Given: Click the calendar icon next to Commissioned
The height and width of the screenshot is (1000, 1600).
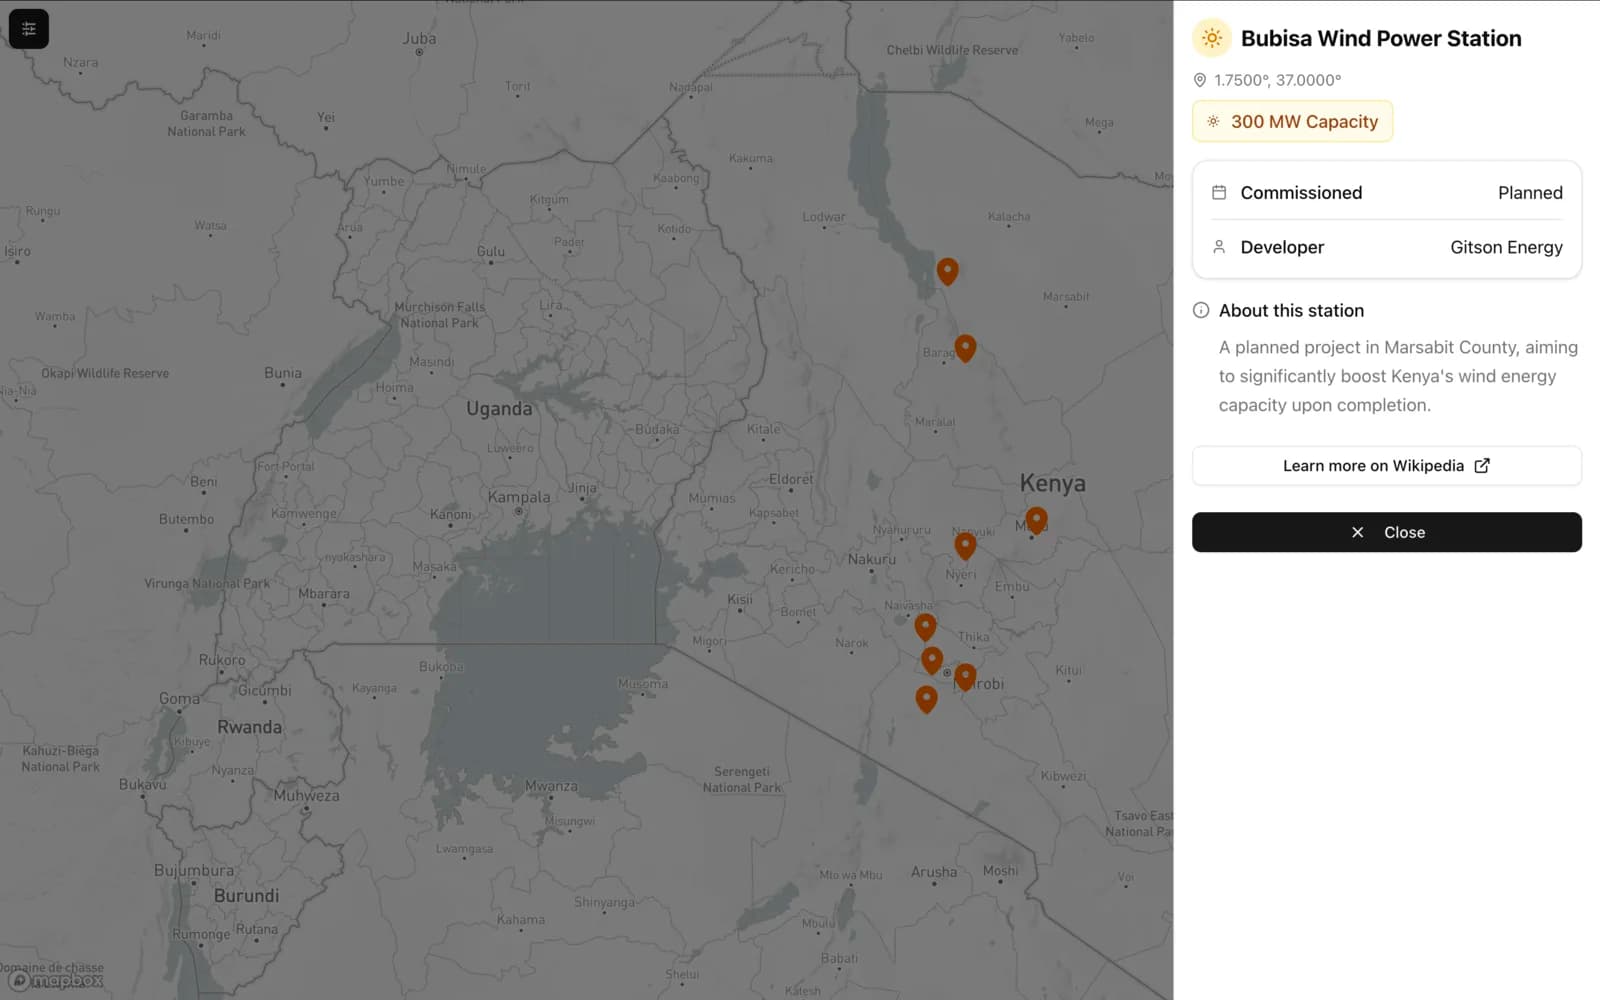Looking at the screenshot, I should [1219, 192].
